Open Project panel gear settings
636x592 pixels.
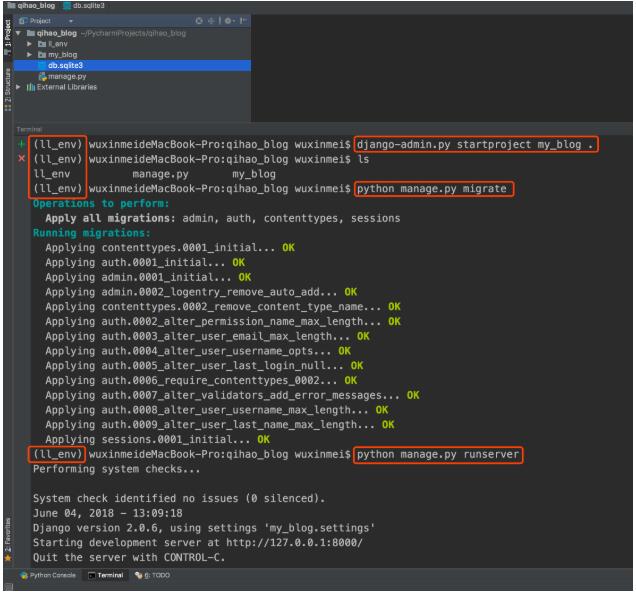click(x=229, y=21)
